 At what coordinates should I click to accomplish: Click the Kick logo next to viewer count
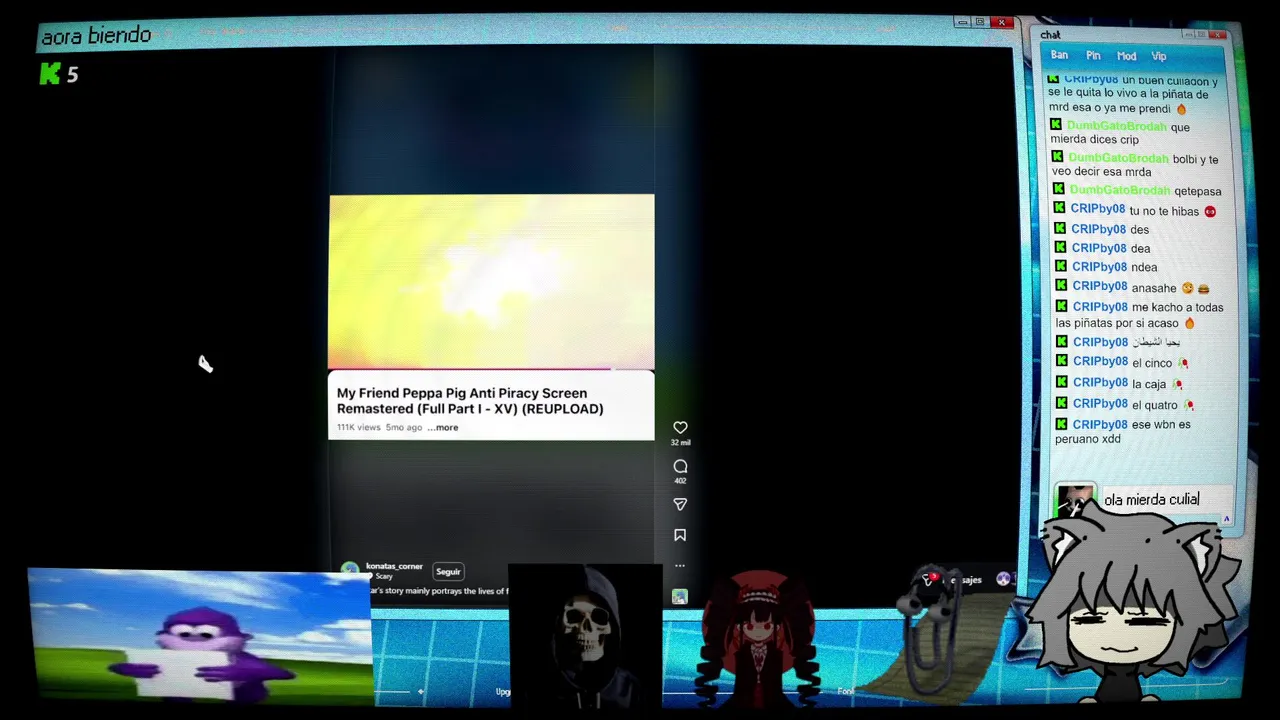(x=50, y=73)
